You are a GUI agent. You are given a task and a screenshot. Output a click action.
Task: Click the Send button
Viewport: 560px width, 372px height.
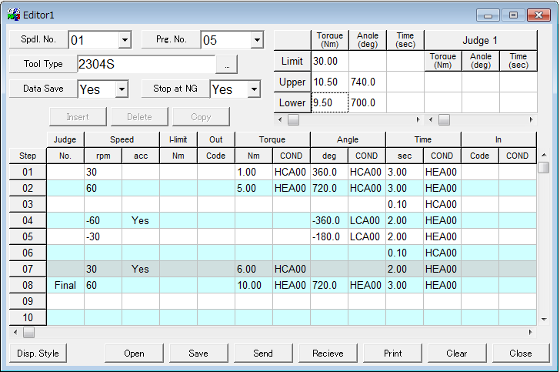tap(263, 353)
